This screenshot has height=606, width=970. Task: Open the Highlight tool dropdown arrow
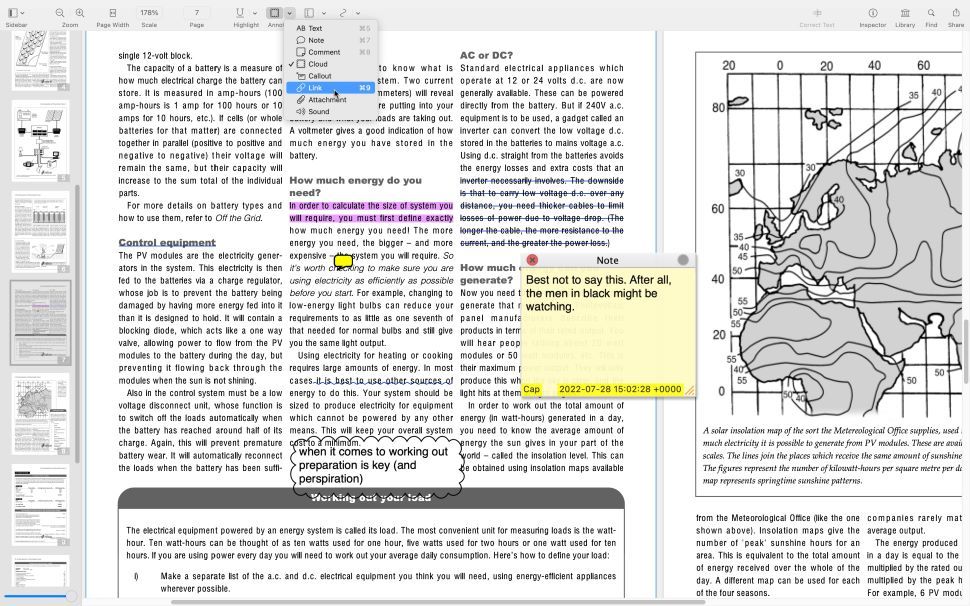pos(254,11)
